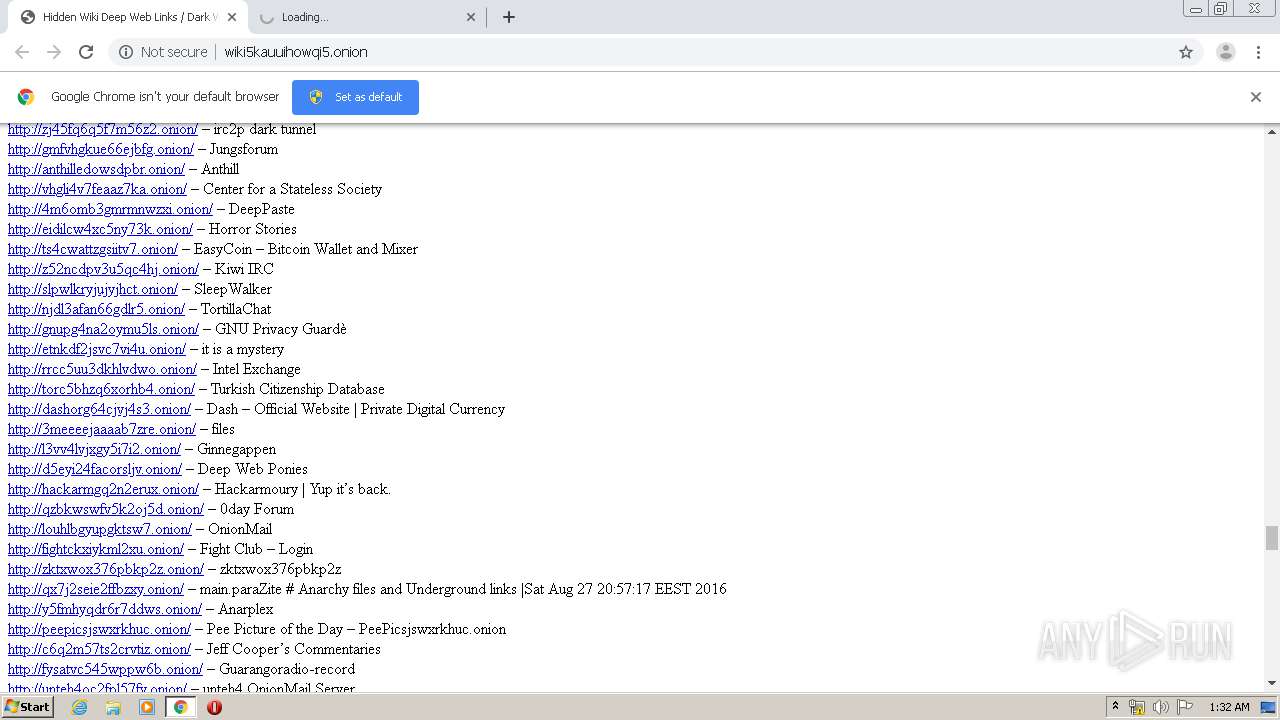Open the EasyCoin Bitcoin Wallet link
Viewport: 1280px width, 720px height.
[93, 249]
